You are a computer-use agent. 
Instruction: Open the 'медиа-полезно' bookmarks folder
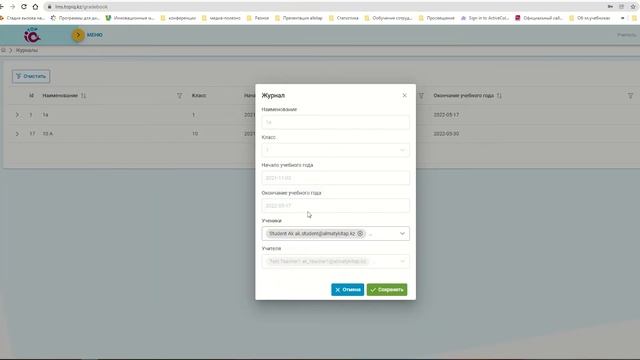pos(221,18)
